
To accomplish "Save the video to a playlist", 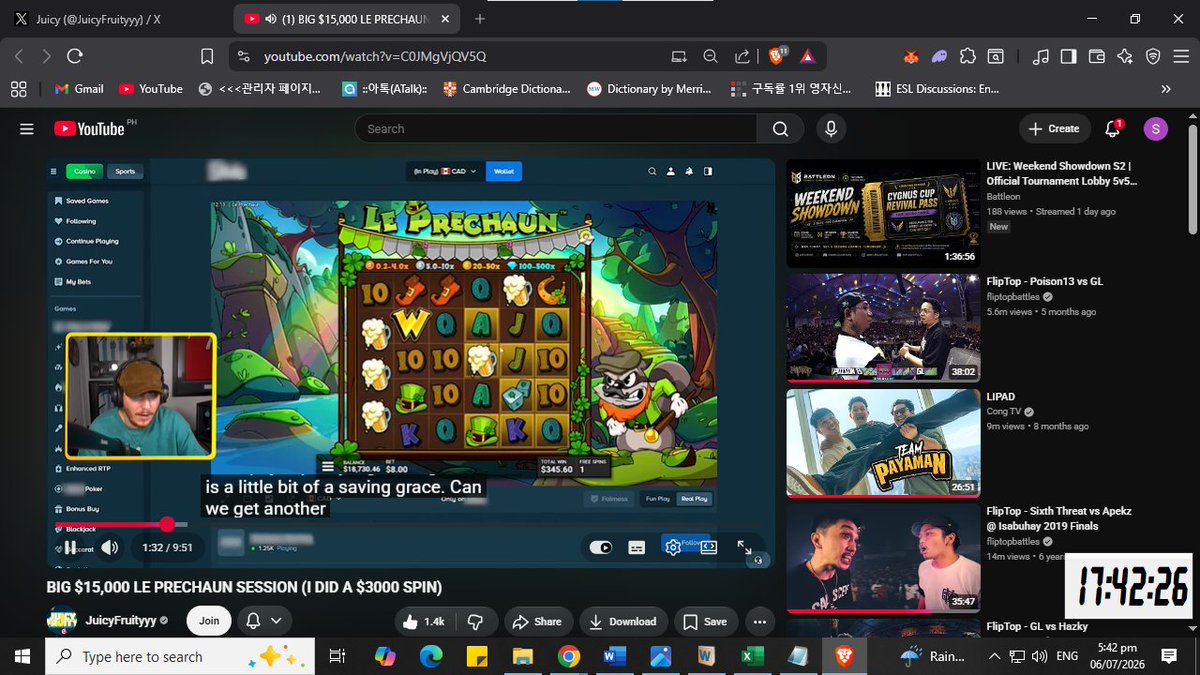I will [705, 621].
